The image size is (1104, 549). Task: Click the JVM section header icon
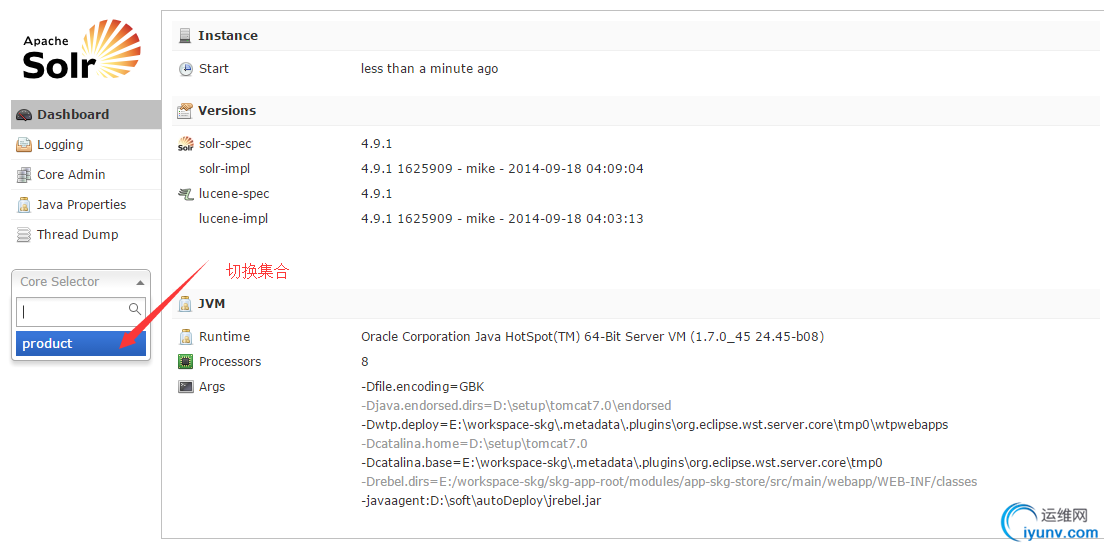click(185, 304)
